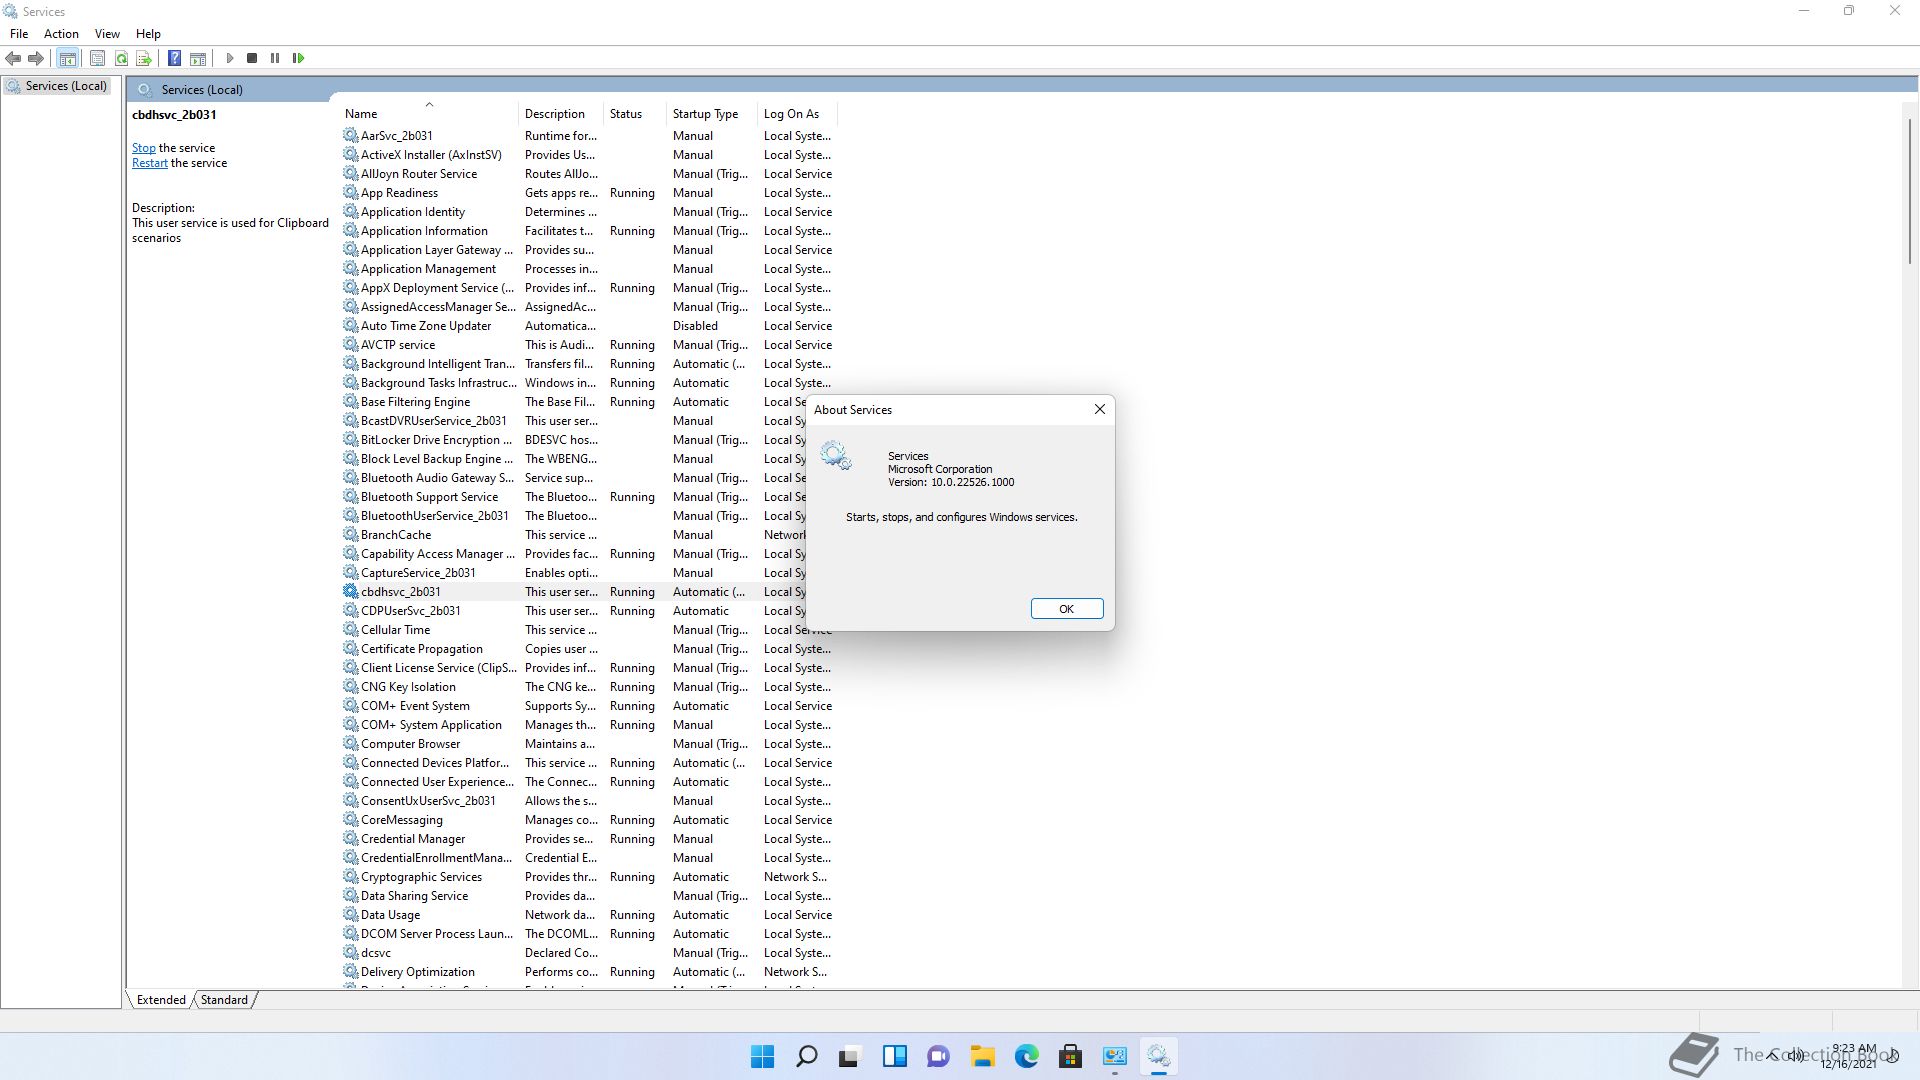
Task: Open Microsoft Edge from the taskbar
Action: [1026, 1056]
